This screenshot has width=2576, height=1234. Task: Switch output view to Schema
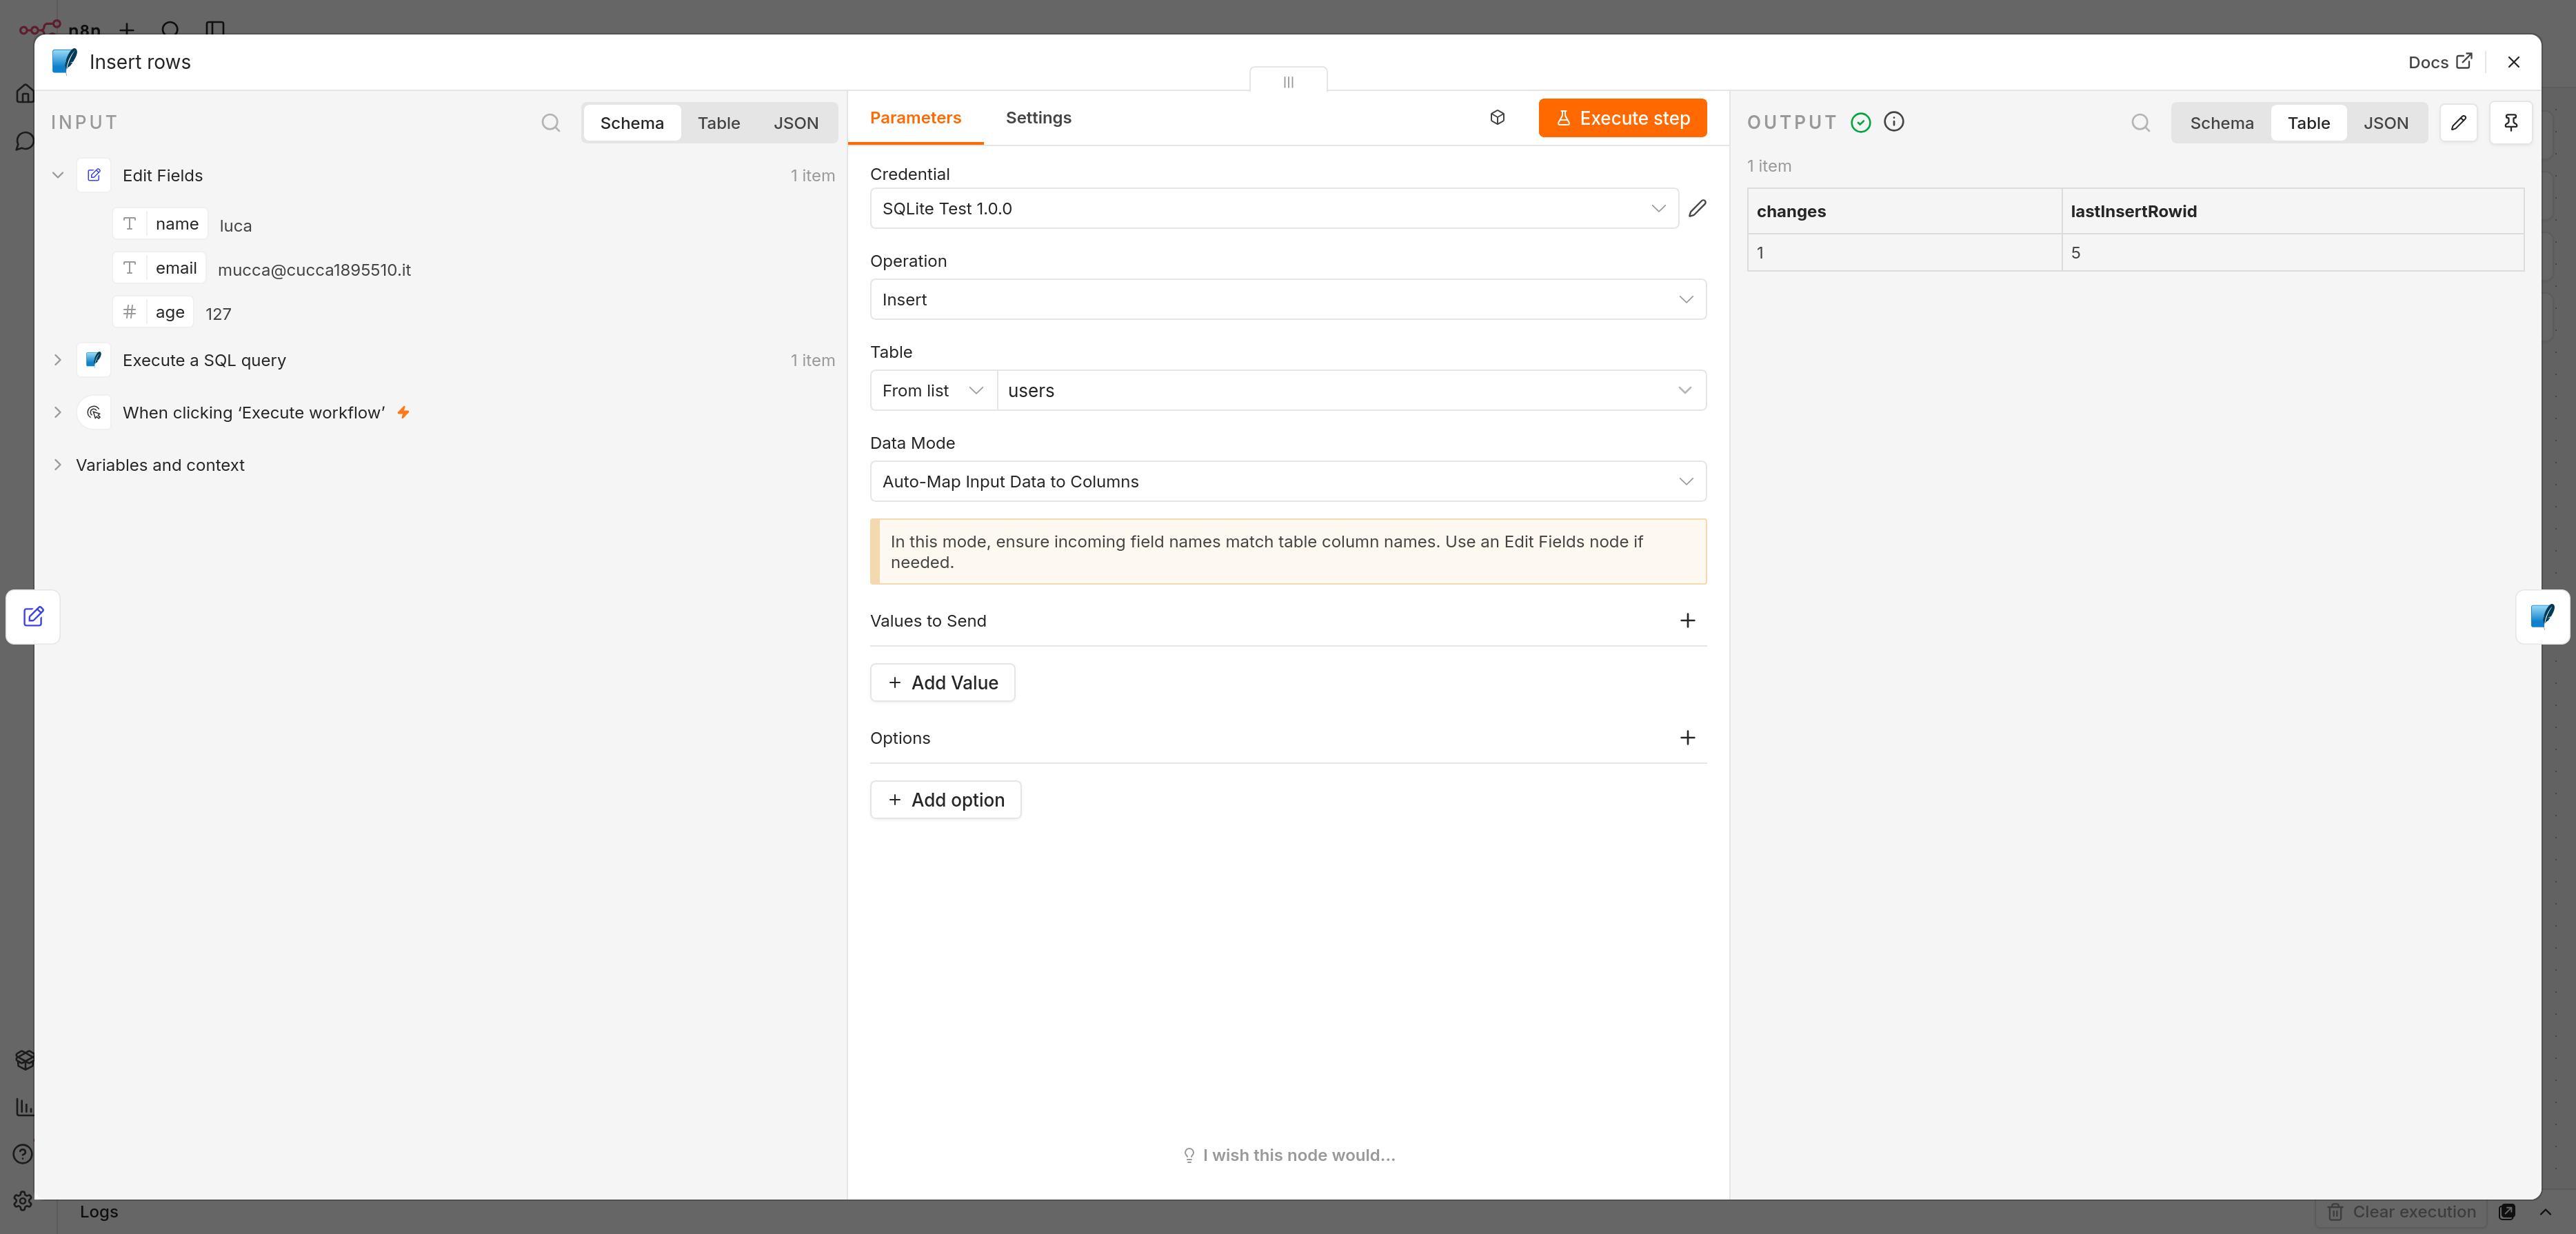2221,123
